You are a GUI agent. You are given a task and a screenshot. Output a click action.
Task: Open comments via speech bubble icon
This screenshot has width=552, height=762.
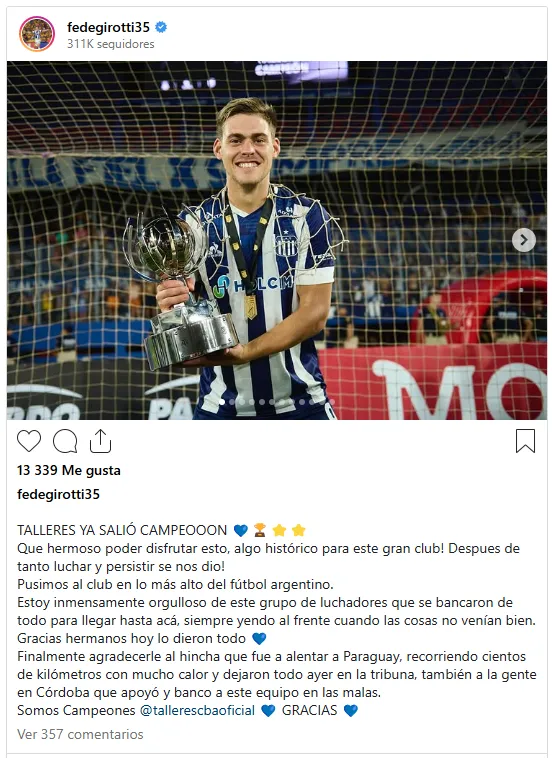pos(65,441)
